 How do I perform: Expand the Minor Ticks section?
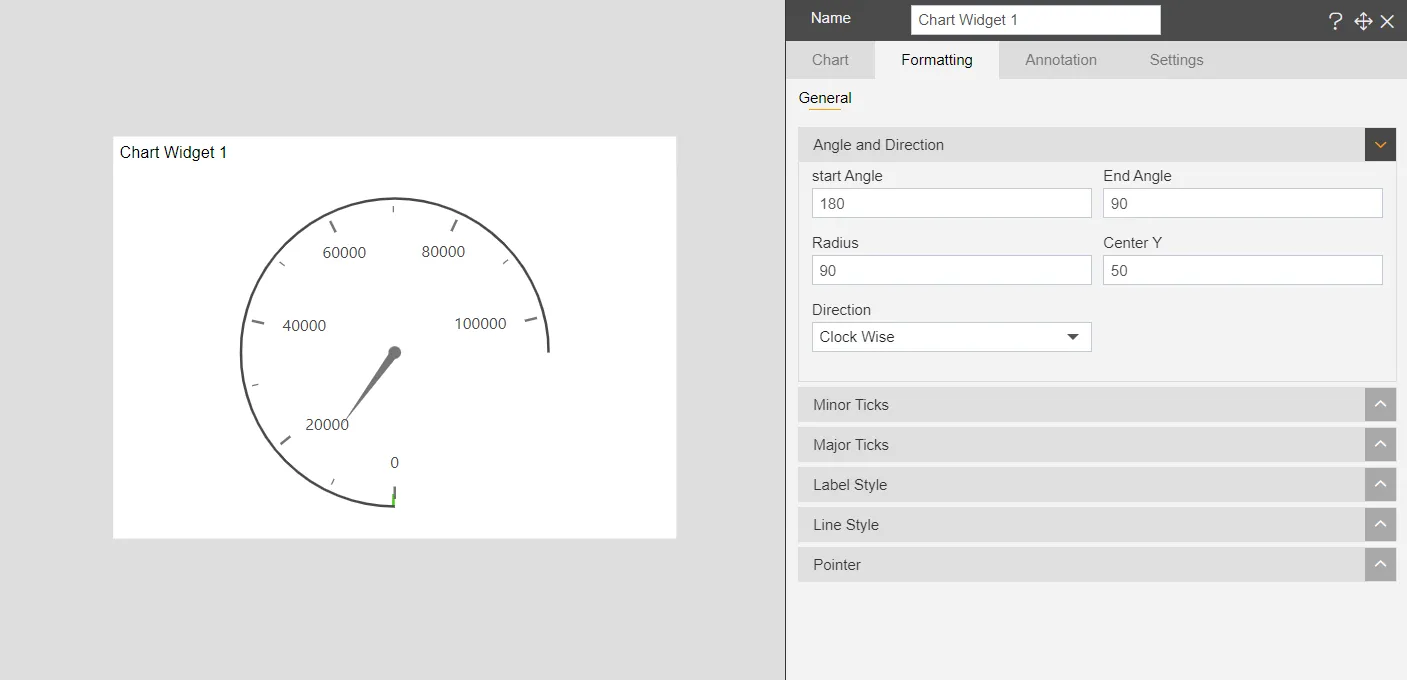tap(1379, 404)
